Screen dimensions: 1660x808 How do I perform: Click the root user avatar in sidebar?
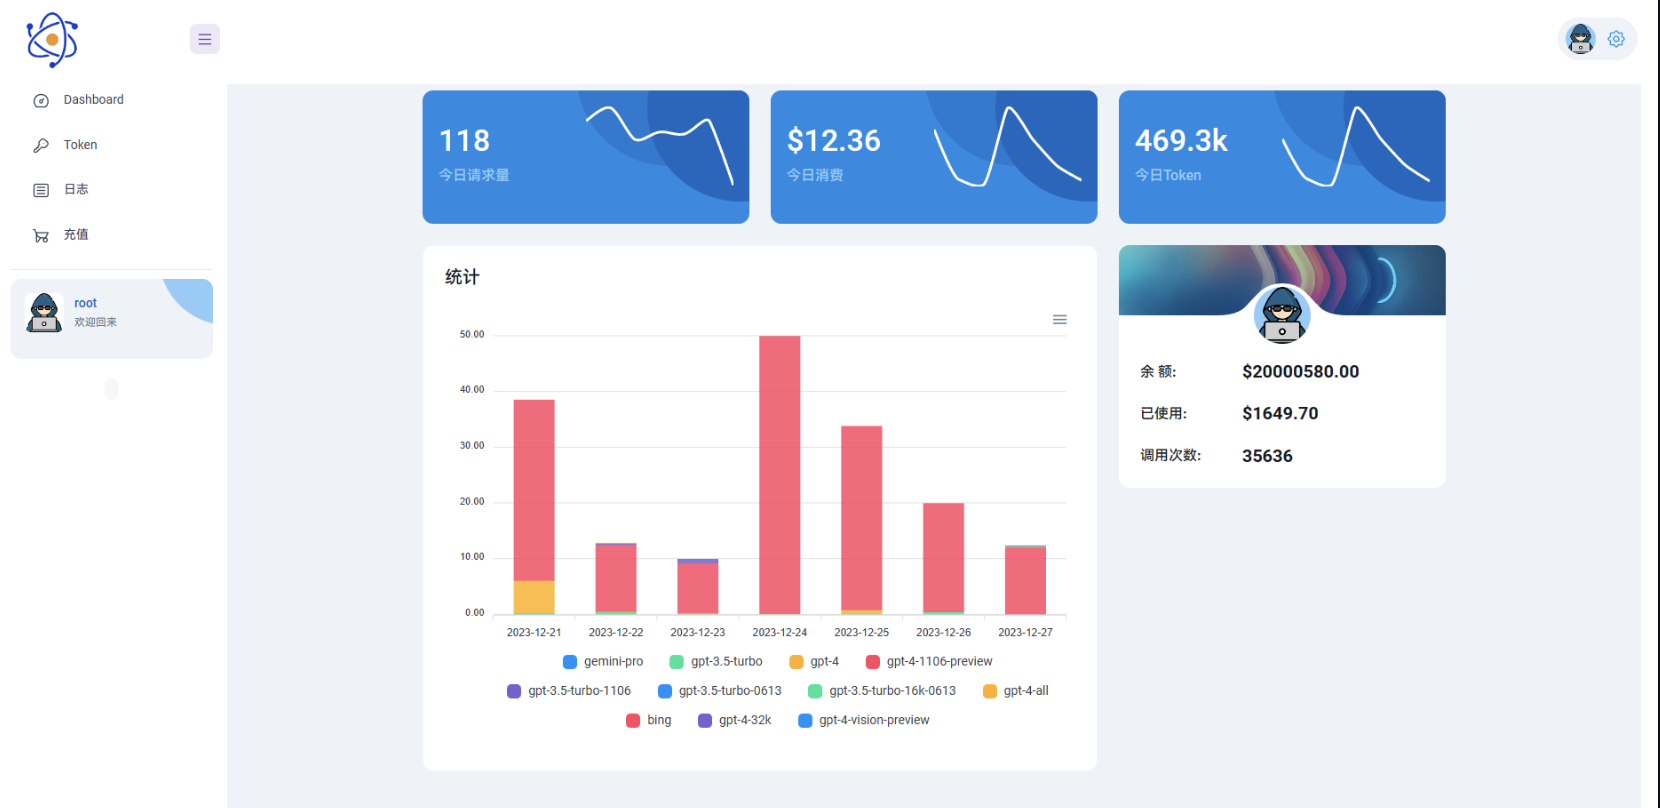(44, 313)
